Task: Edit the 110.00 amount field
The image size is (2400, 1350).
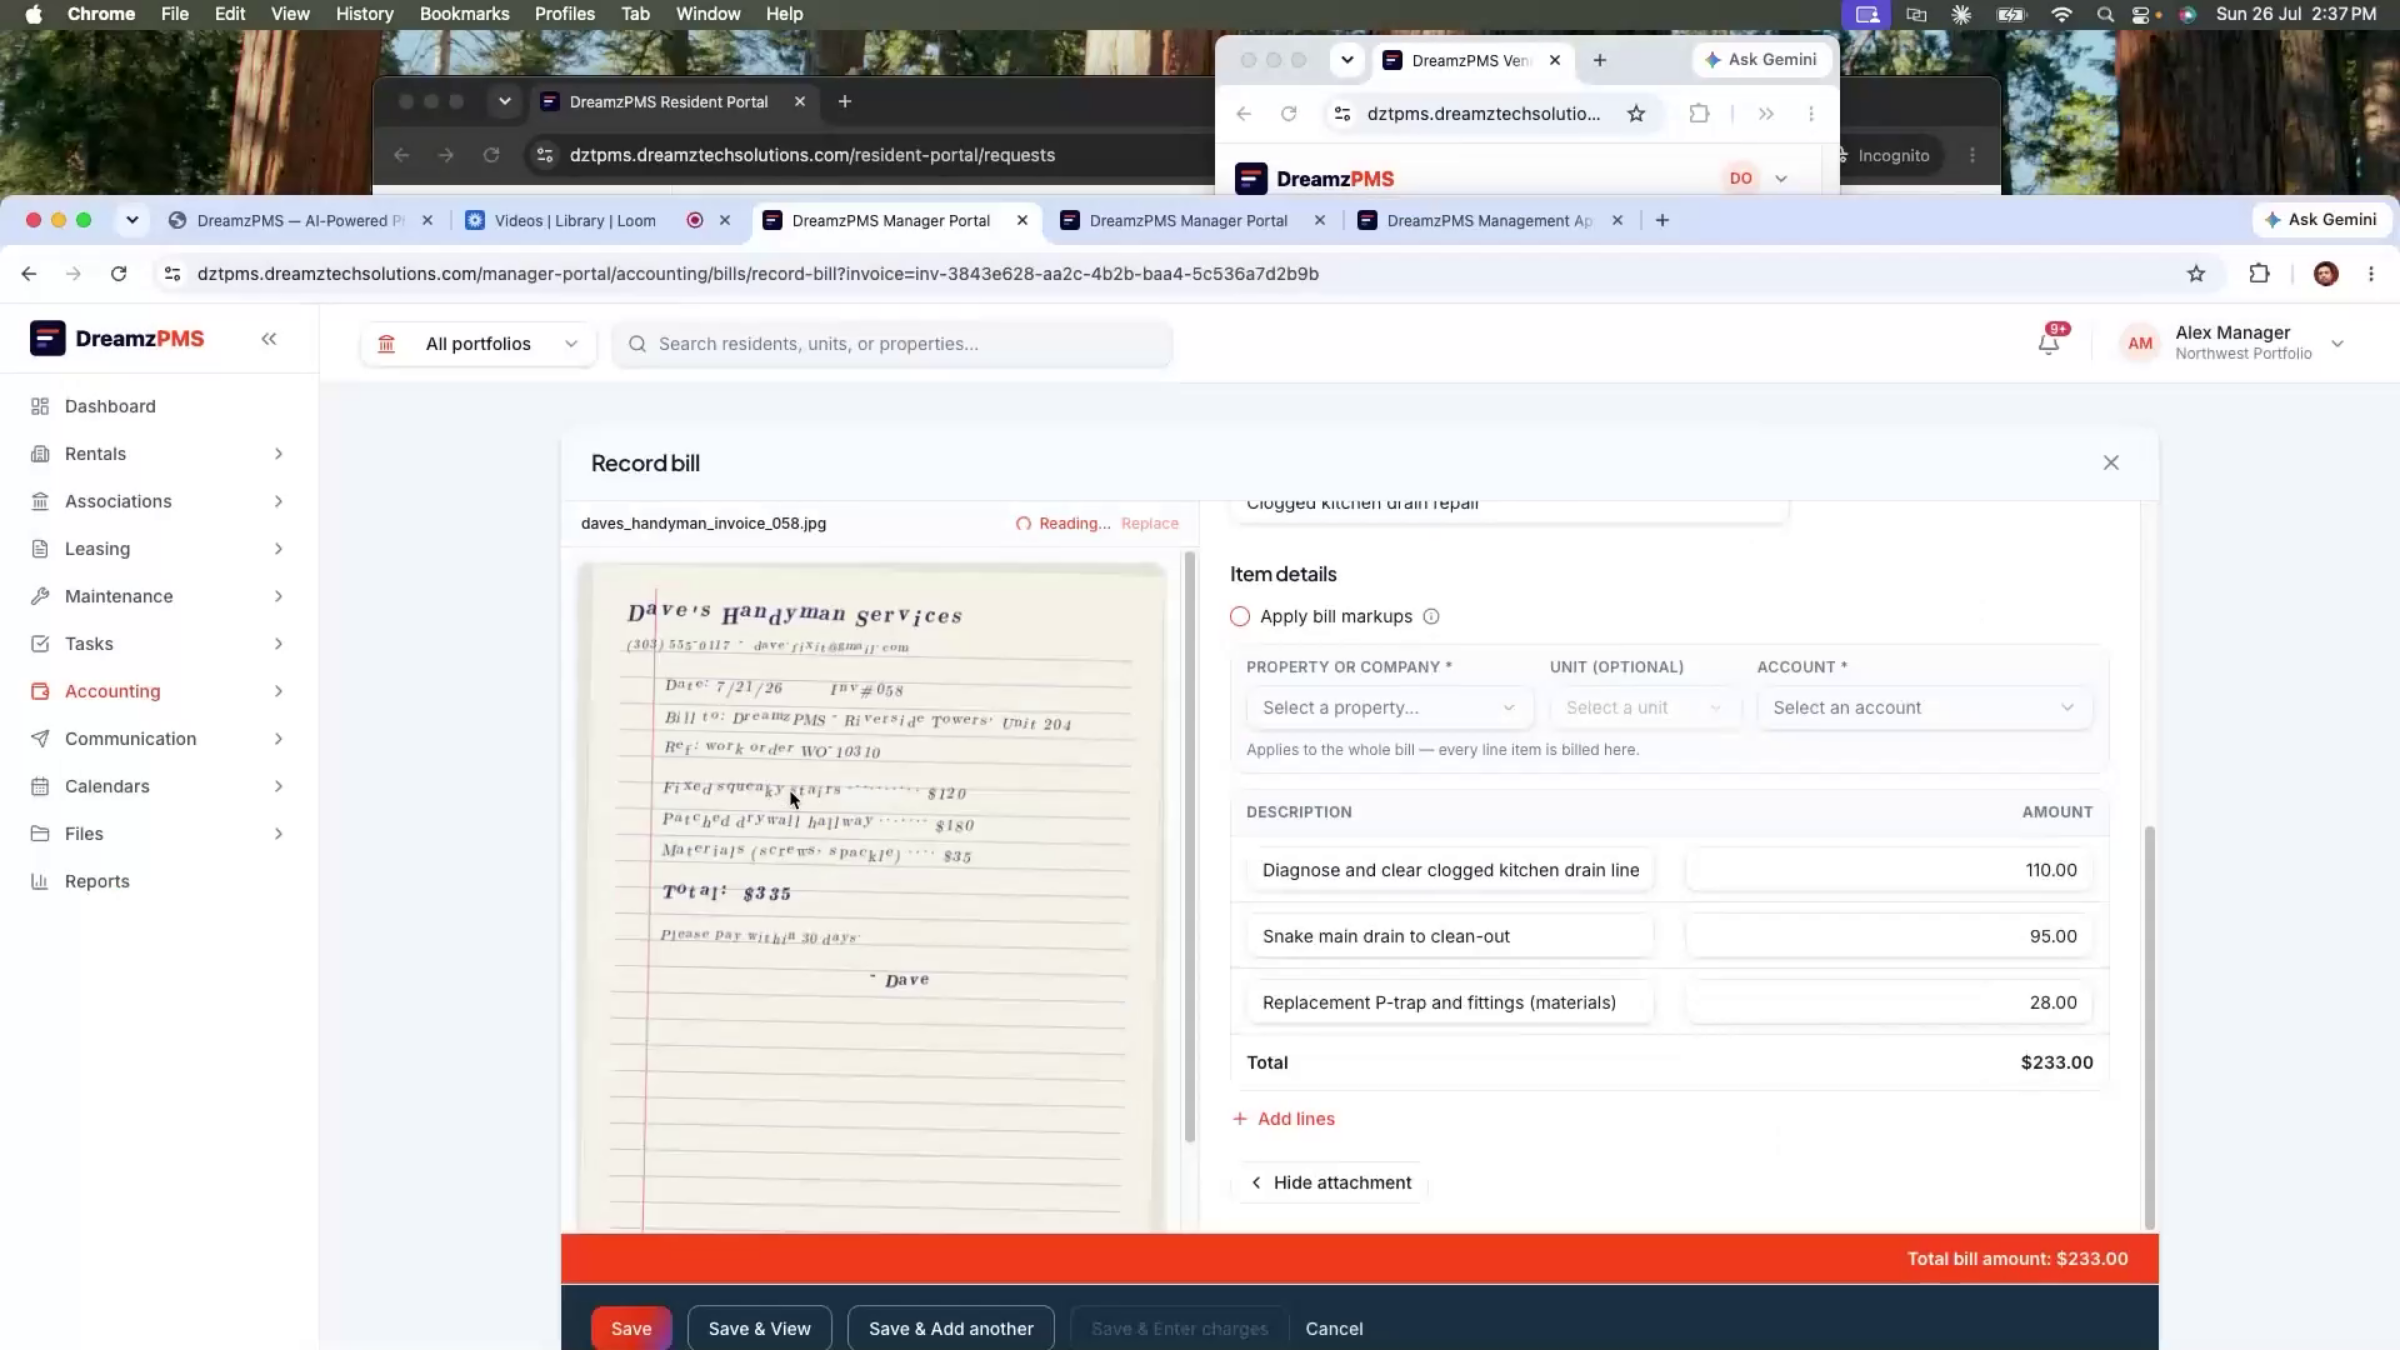Action: coord(1889,870)
